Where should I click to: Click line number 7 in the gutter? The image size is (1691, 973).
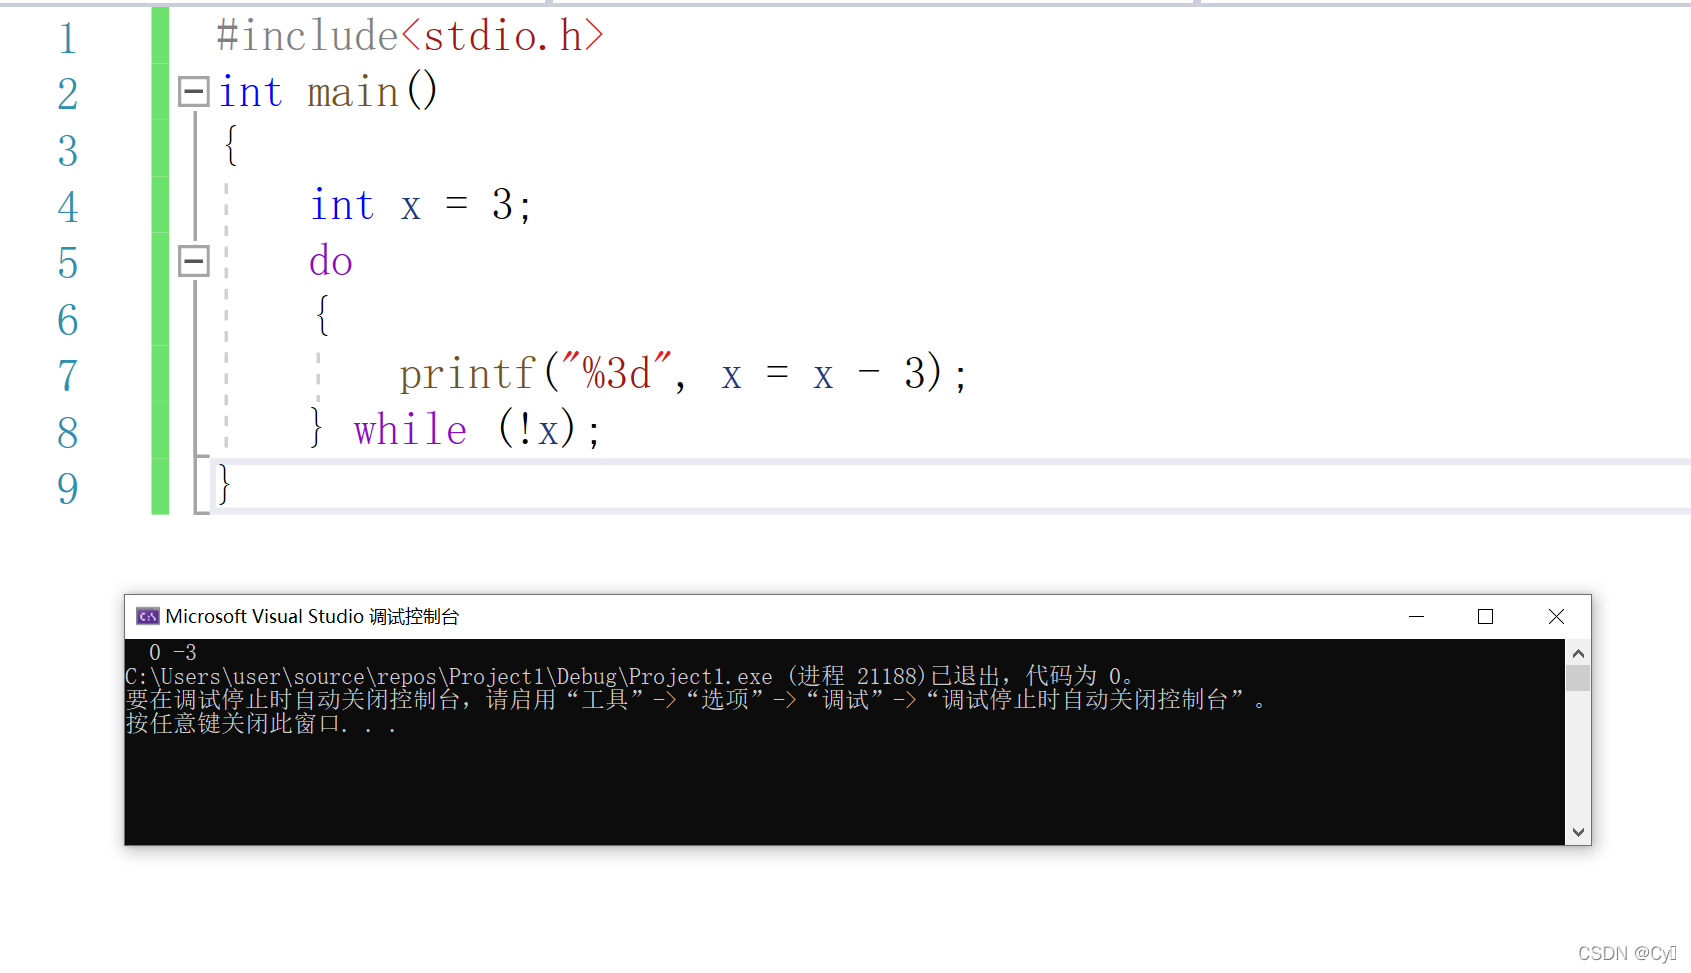[x=67, y=376]
